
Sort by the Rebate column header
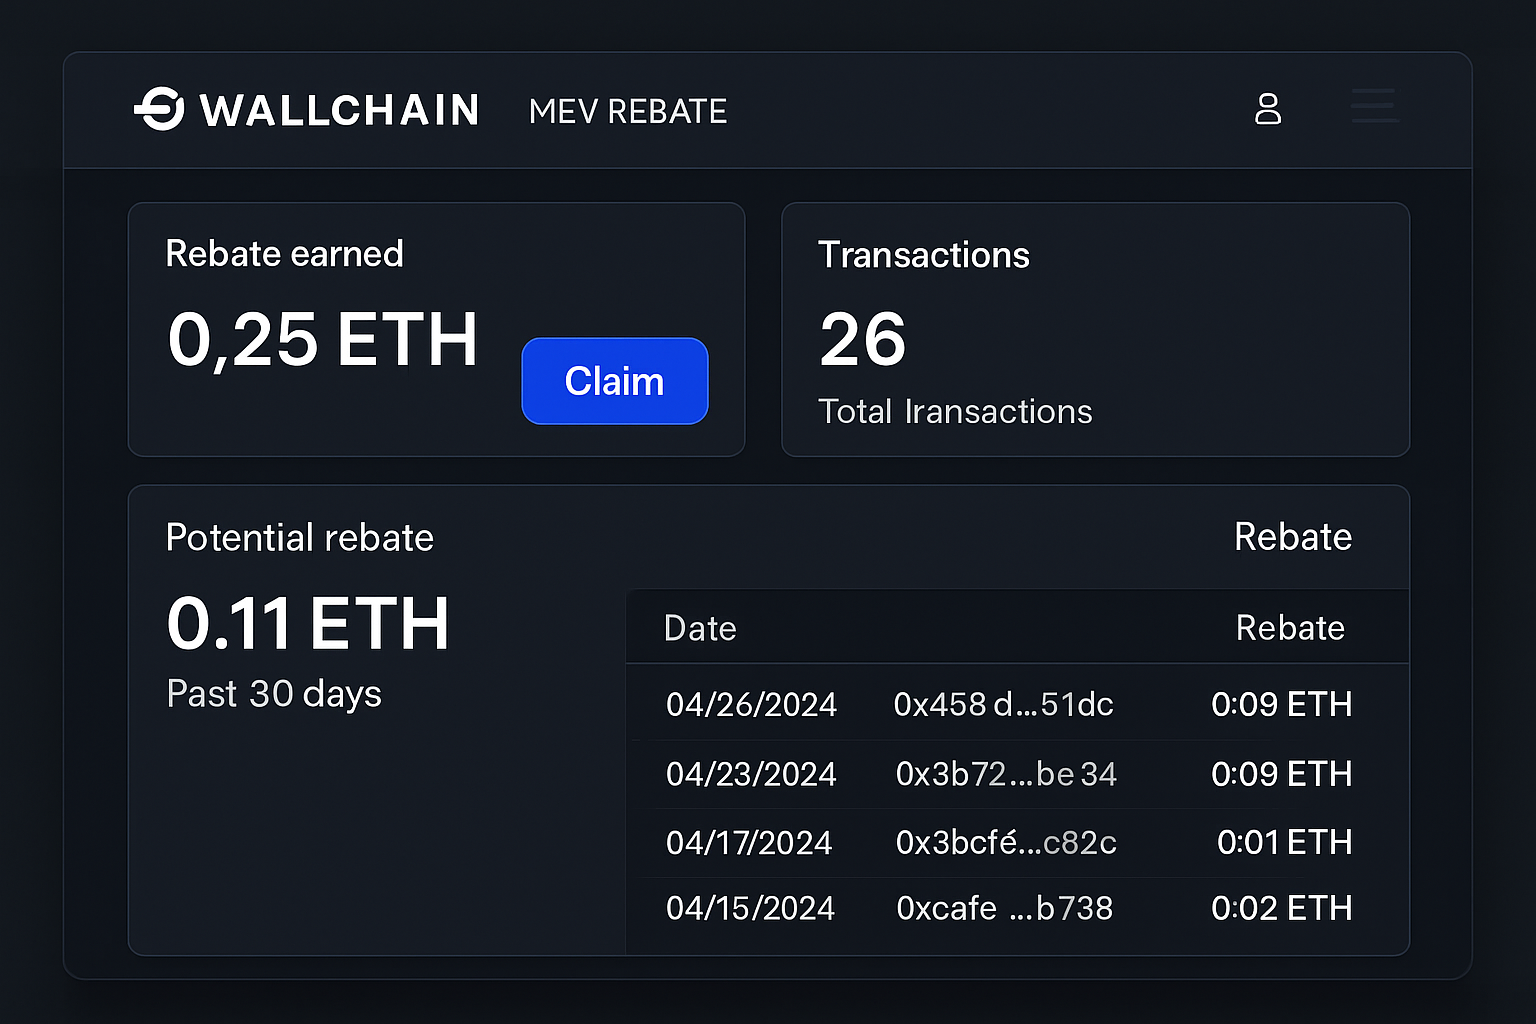tap(1291, 627)
